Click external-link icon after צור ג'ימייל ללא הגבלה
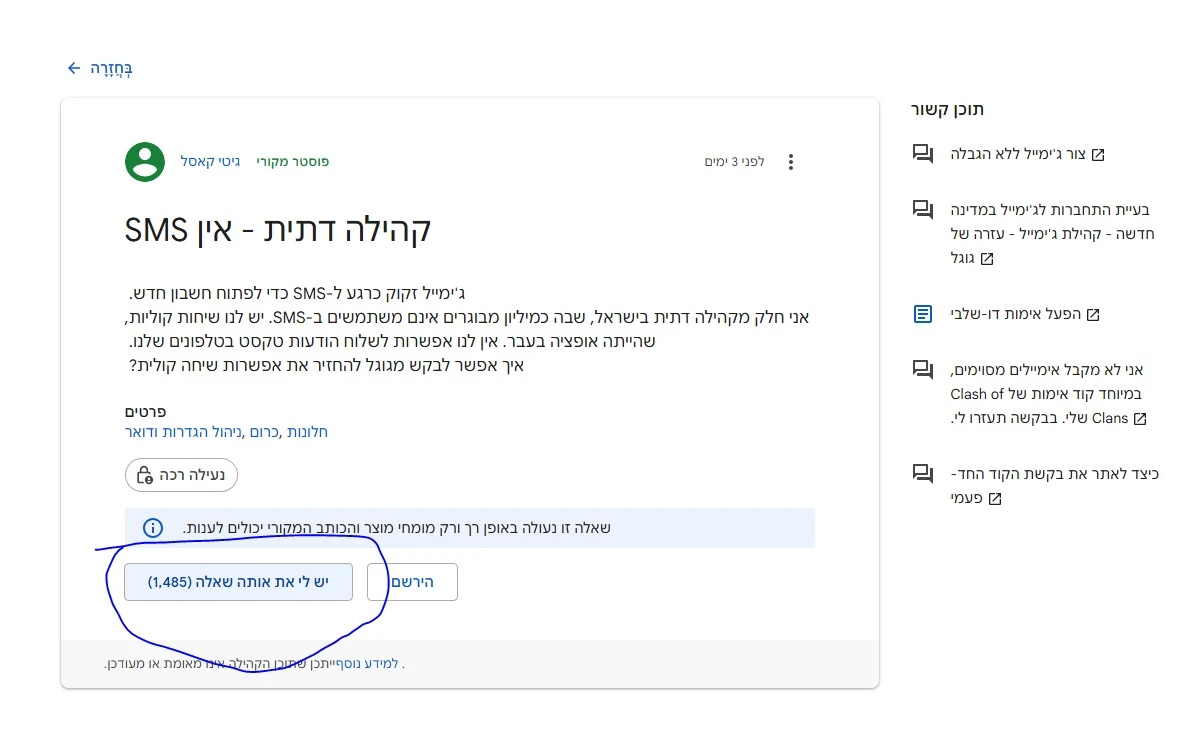The width and height of the screenshot is (1197, 736). point(1098,155)
